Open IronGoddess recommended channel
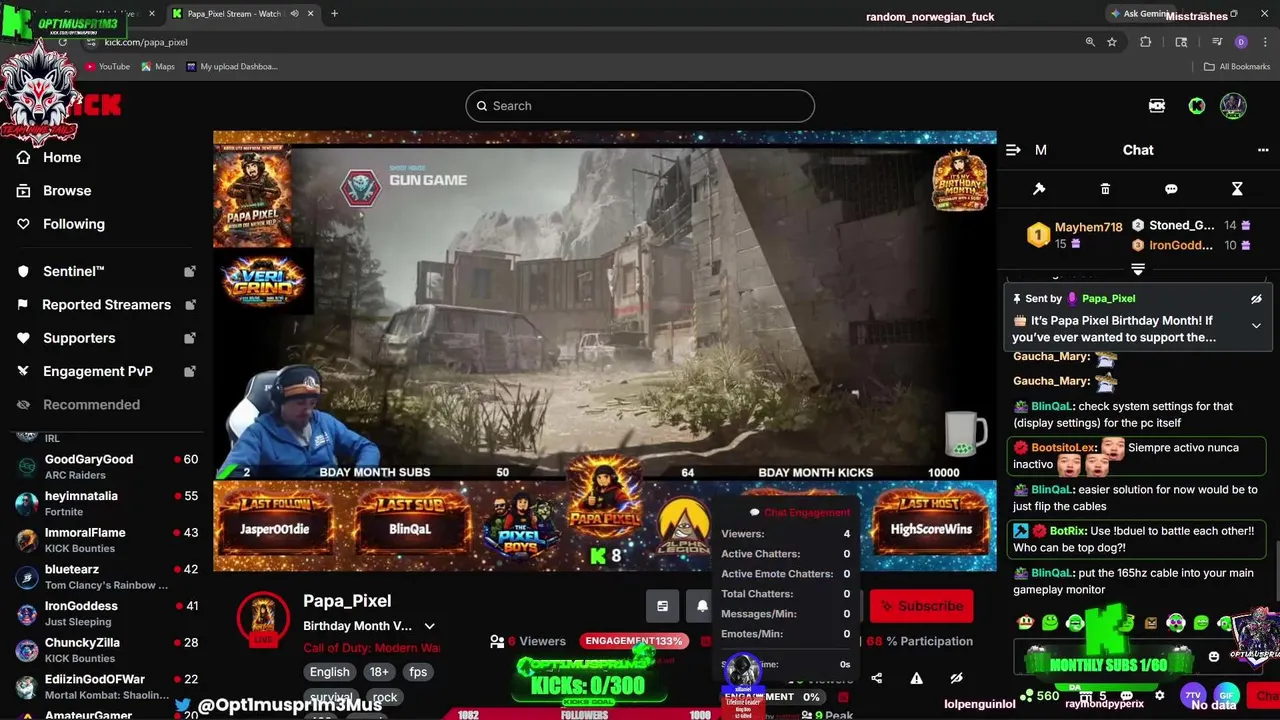The image size is (1280, 720). tap(107, 613)
